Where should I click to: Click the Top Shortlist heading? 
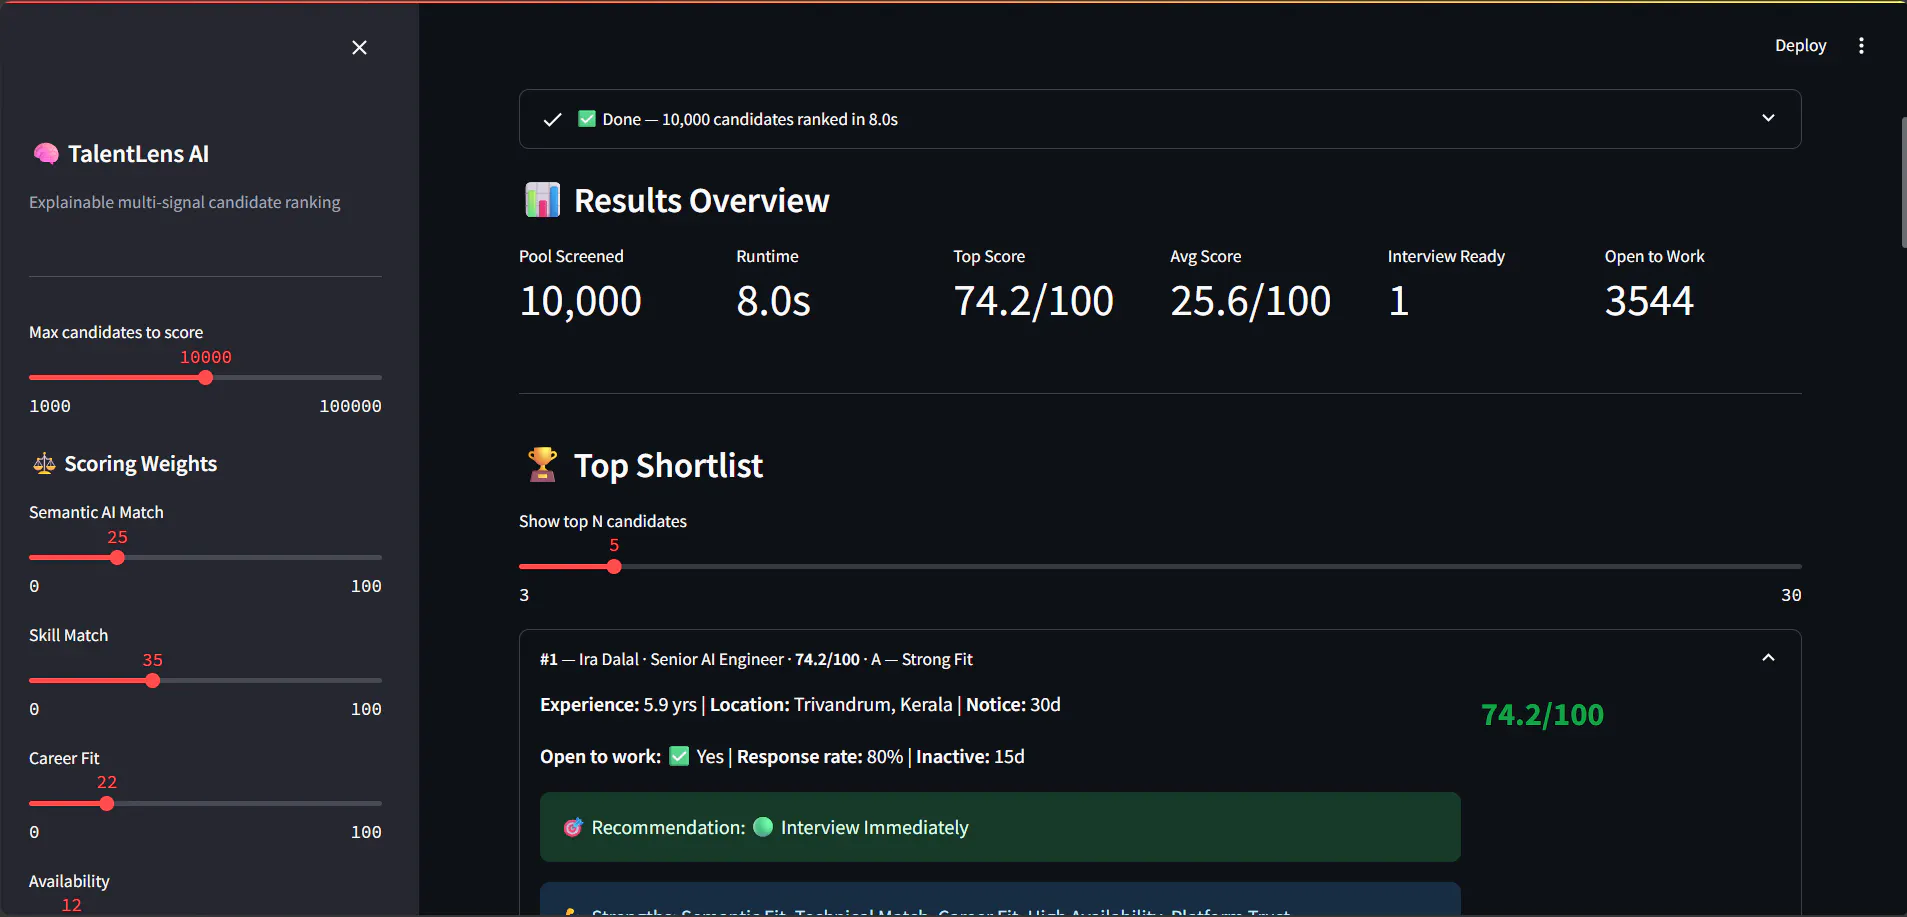668,466
